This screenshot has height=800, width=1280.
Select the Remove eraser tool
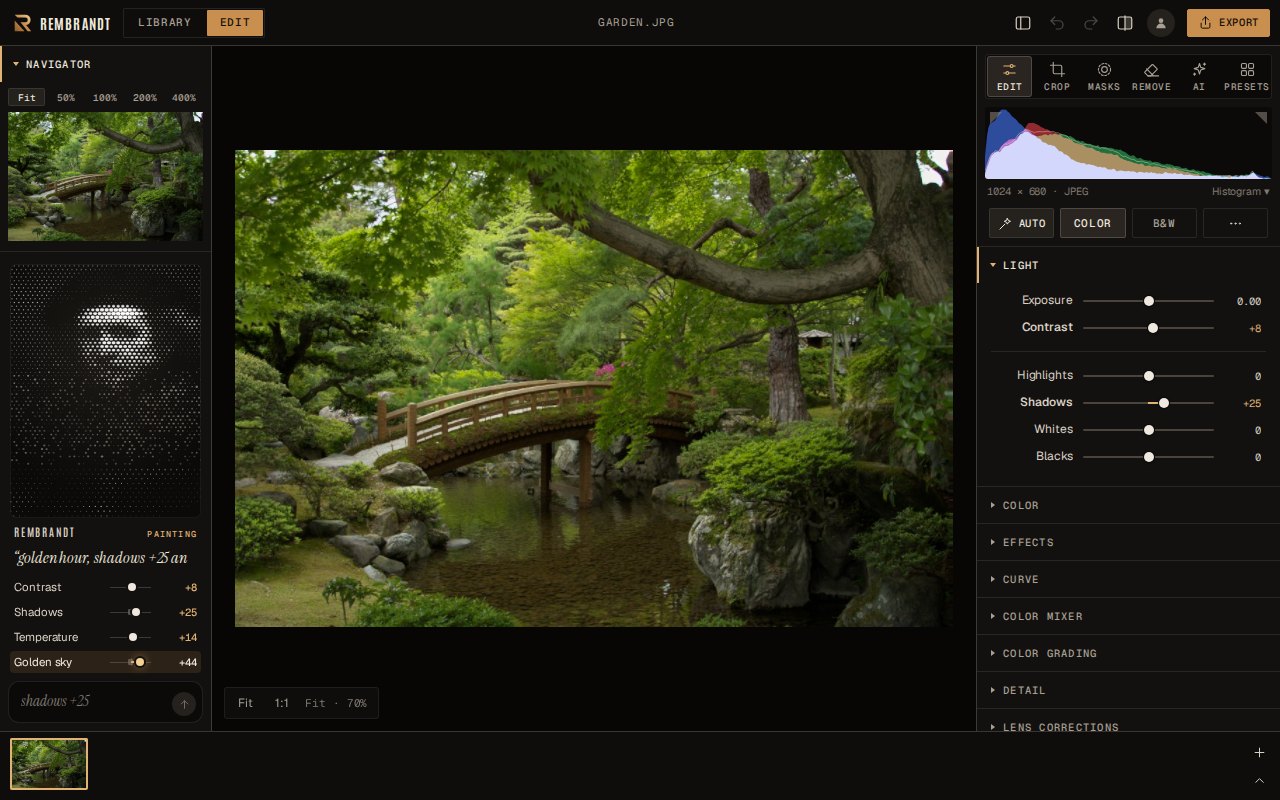point(1151,76)
